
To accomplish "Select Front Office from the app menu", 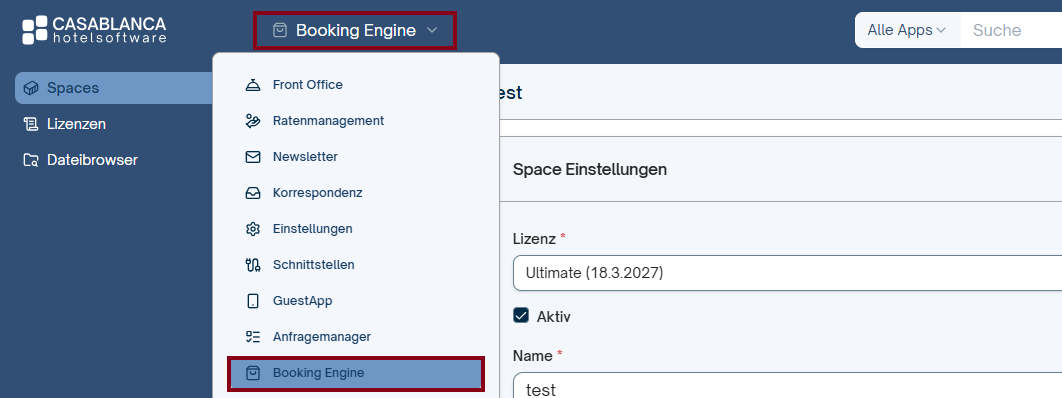I will [356, 85].
